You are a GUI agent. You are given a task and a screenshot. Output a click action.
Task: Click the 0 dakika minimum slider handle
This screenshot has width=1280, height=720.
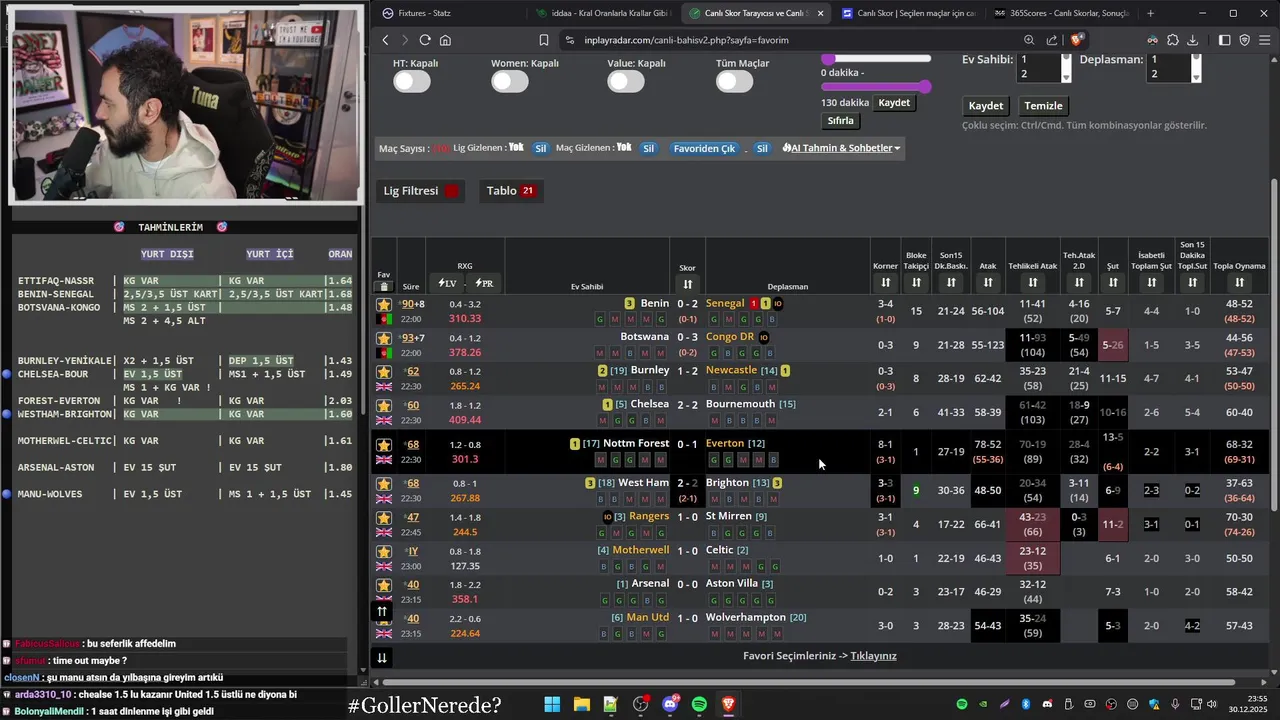[828, 59]
